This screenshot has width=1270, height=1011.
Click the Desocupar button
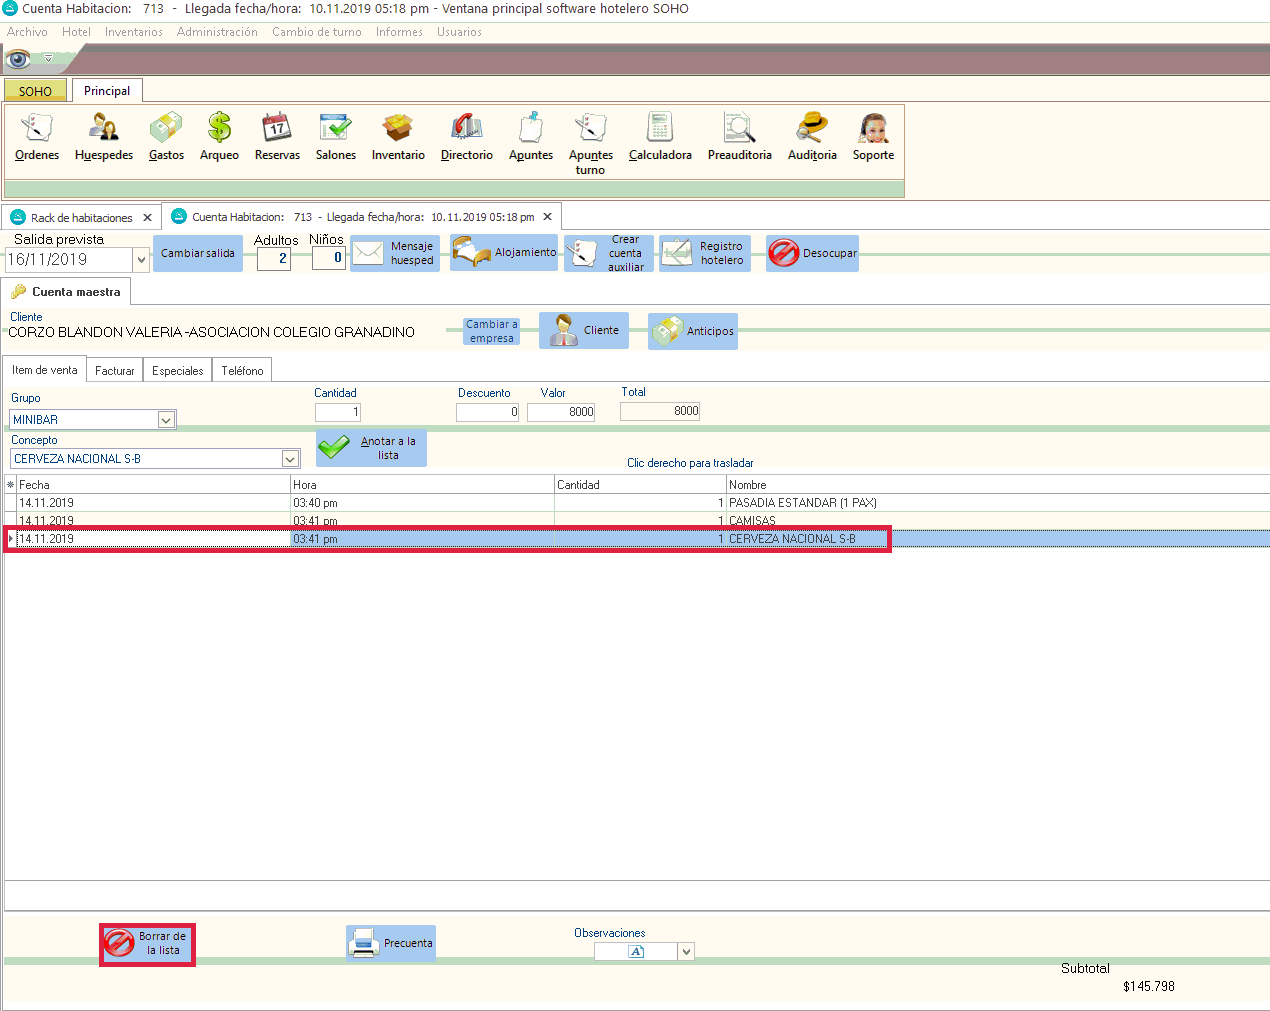tap(812, 254)
